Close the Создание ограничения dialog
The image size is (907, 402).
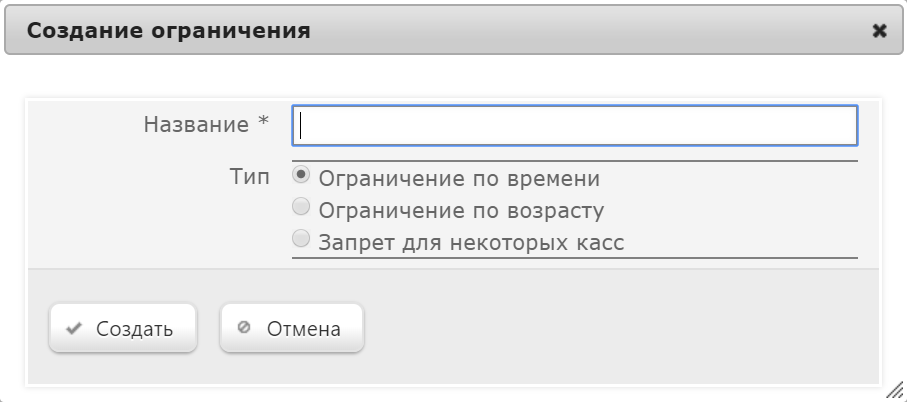point(879,31)
